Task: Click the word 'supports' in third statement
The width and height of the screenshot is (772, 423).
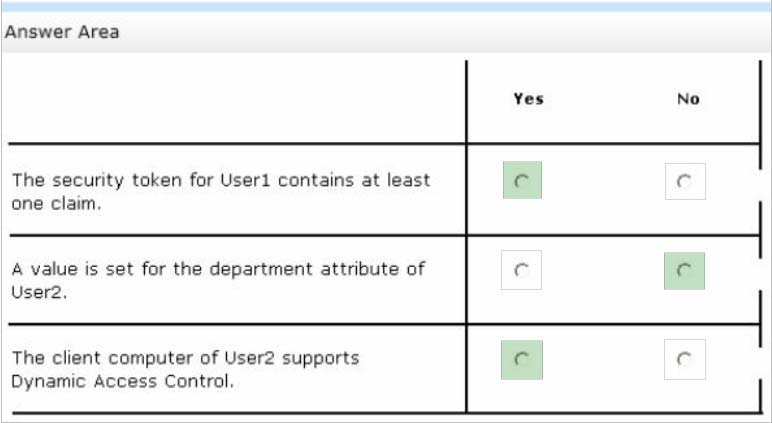Action: [321, 359]
